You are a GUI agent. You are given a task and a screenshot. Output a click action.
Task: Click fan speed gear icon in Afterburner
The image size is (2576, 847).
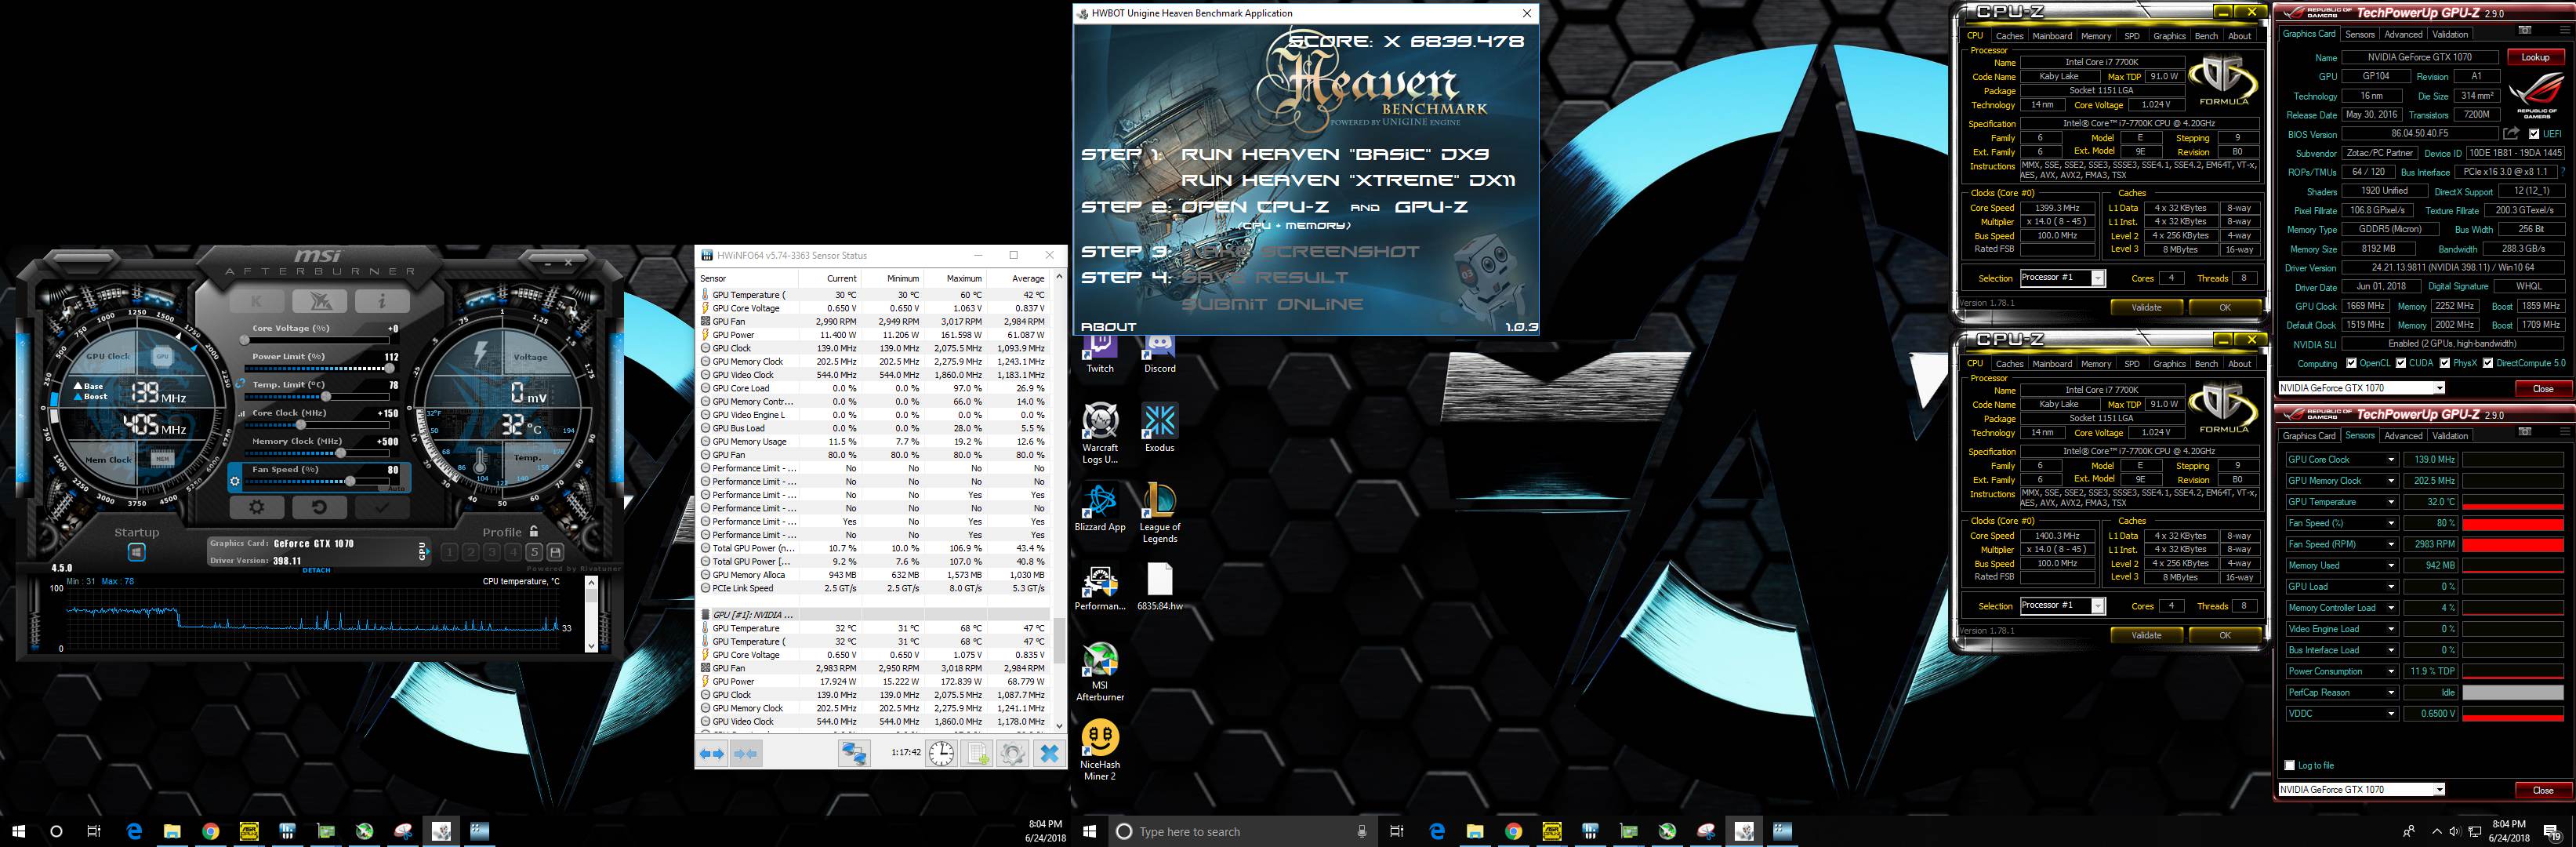tap(235, 482)
